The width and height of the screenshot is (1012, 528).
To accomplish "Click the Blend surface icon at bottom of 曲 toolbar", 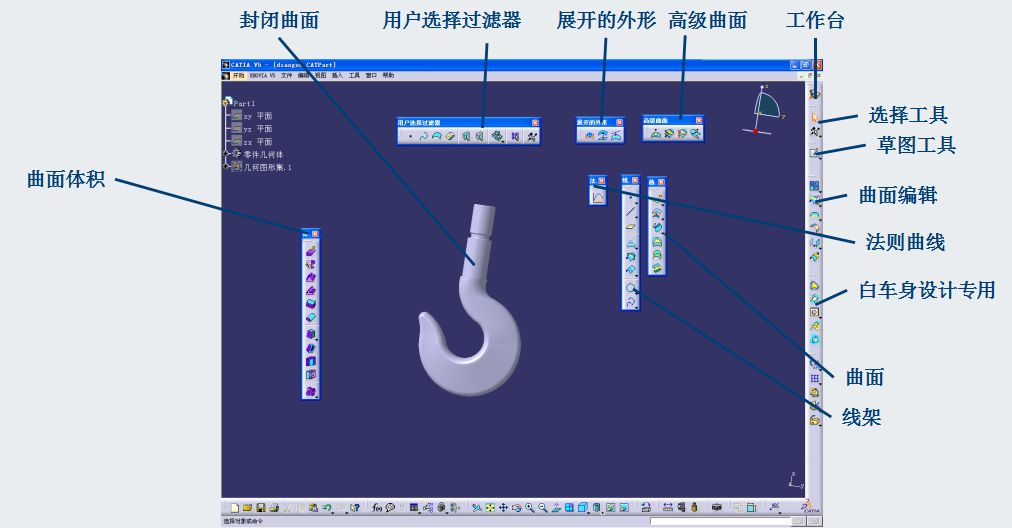I will click(657, 268).
